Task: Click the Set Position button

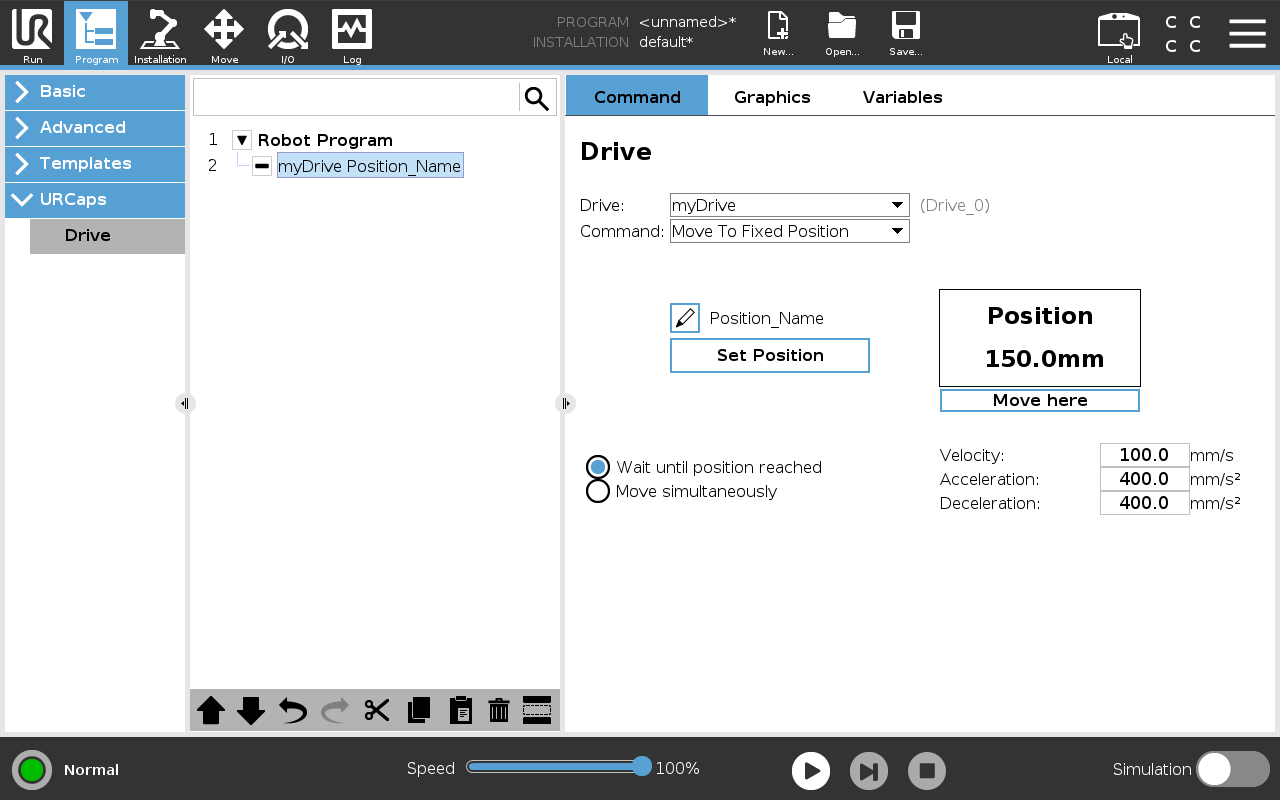Action: [770, 355]
